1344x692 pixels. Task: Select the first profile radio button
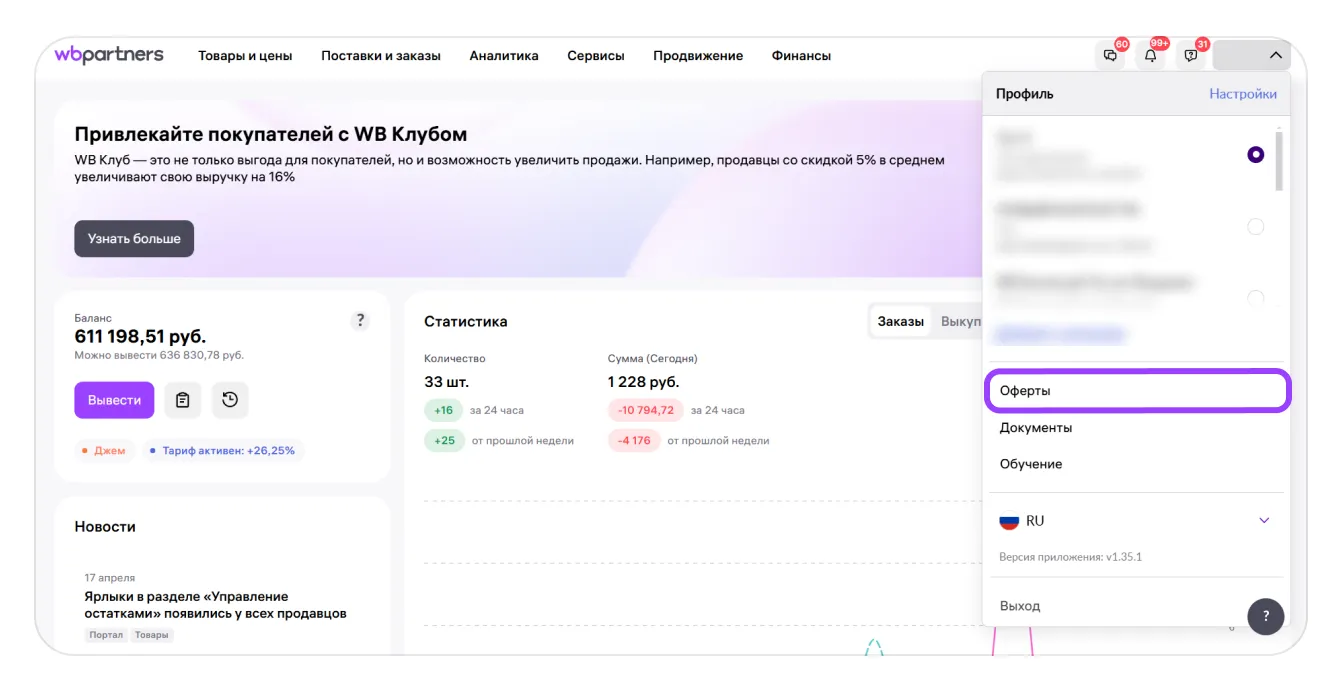tap(1255, 155)
